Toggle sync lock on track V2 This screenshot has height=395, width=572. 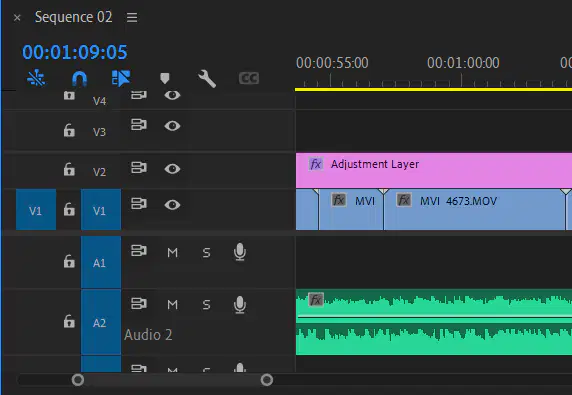(x=139, y=168)
